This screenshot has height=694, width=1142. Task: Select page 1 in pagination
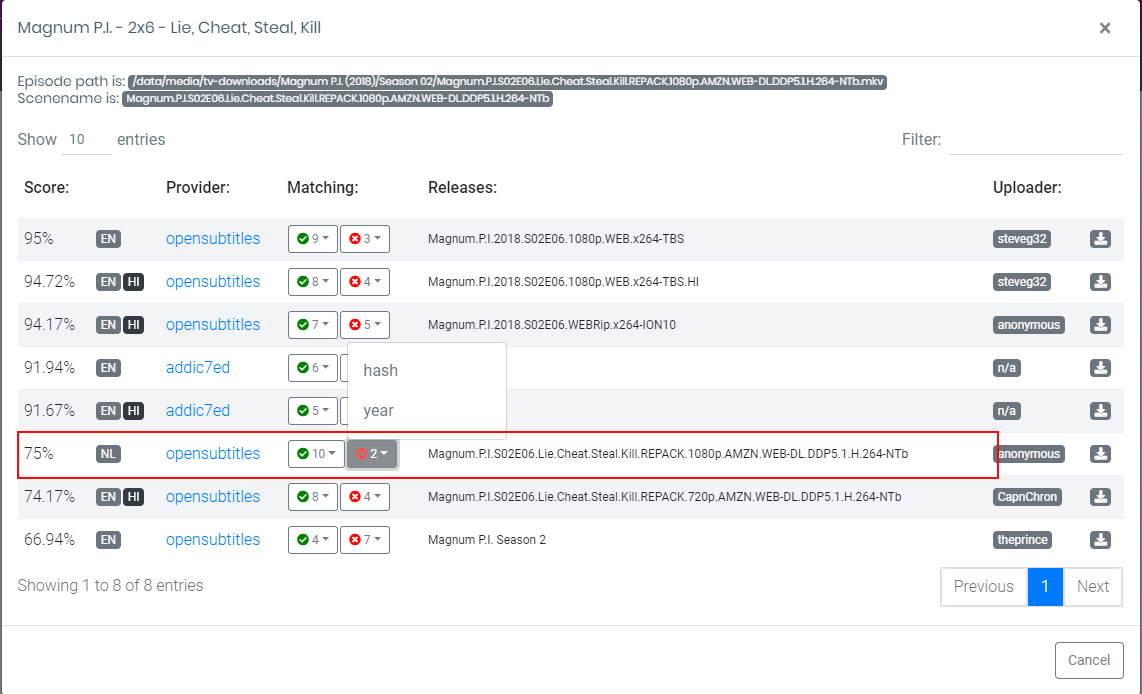(1045, 586)
